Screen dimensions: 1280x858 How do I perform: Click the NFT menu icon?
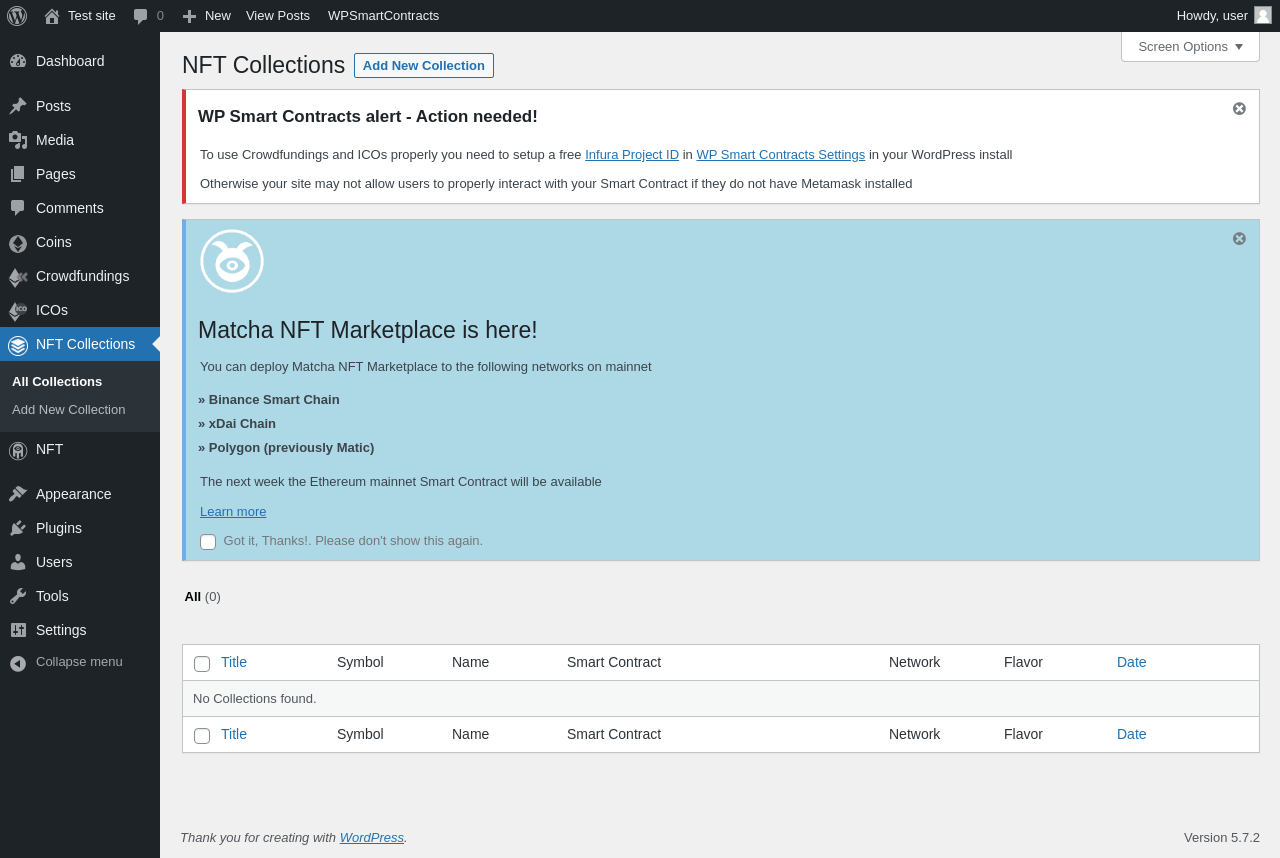point(18,450)
